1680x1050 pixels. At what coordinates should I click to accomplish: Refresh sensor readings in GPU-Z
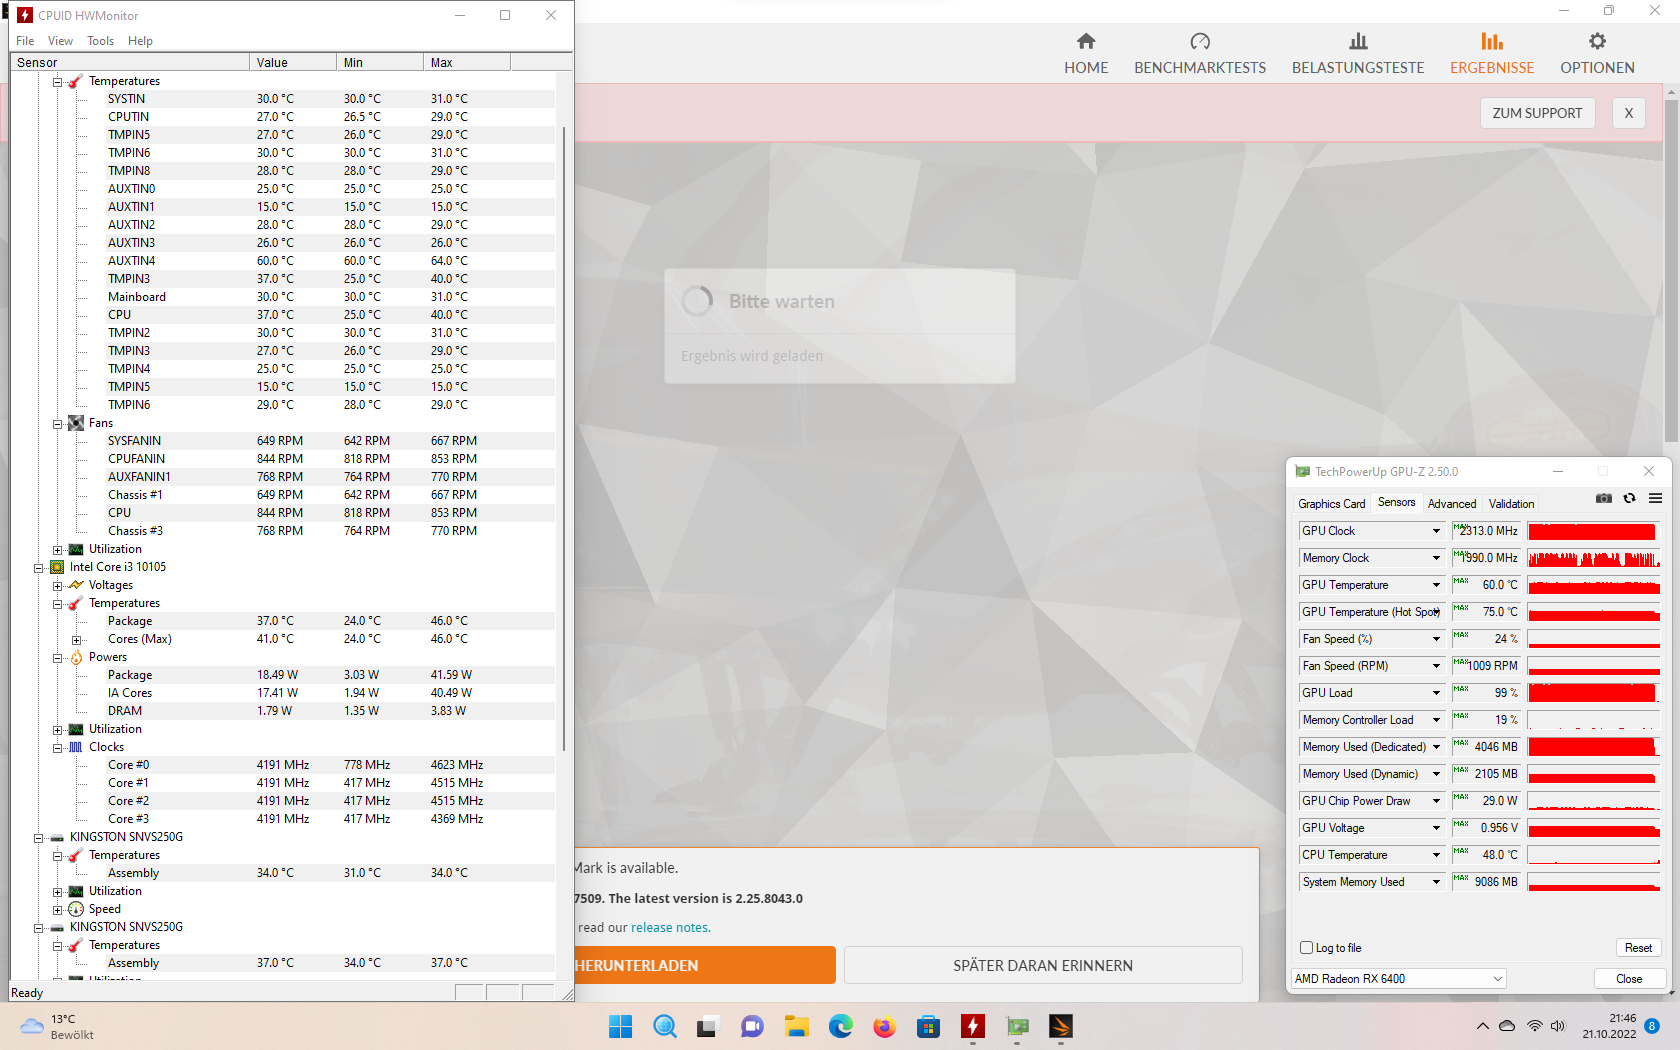pos(1629,498)
